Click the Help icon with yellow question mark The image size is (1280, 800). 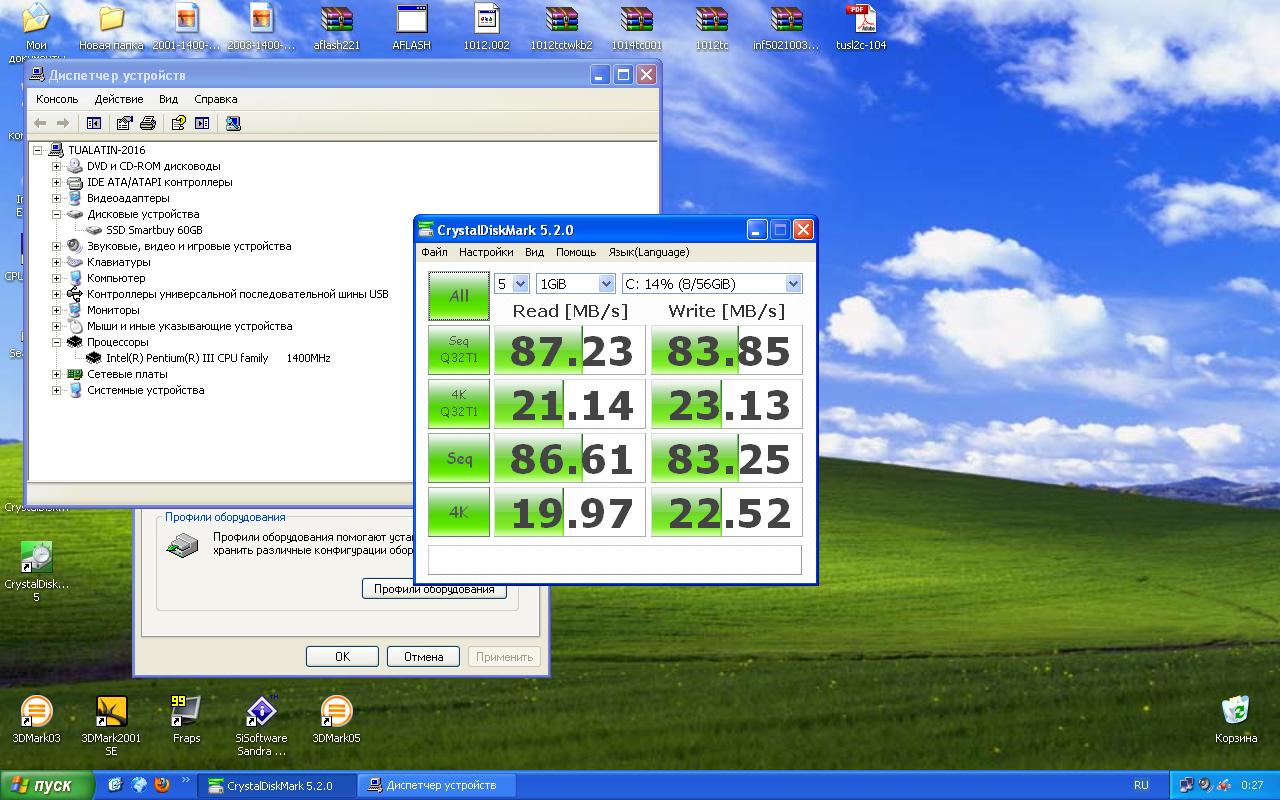click(178, 123)
